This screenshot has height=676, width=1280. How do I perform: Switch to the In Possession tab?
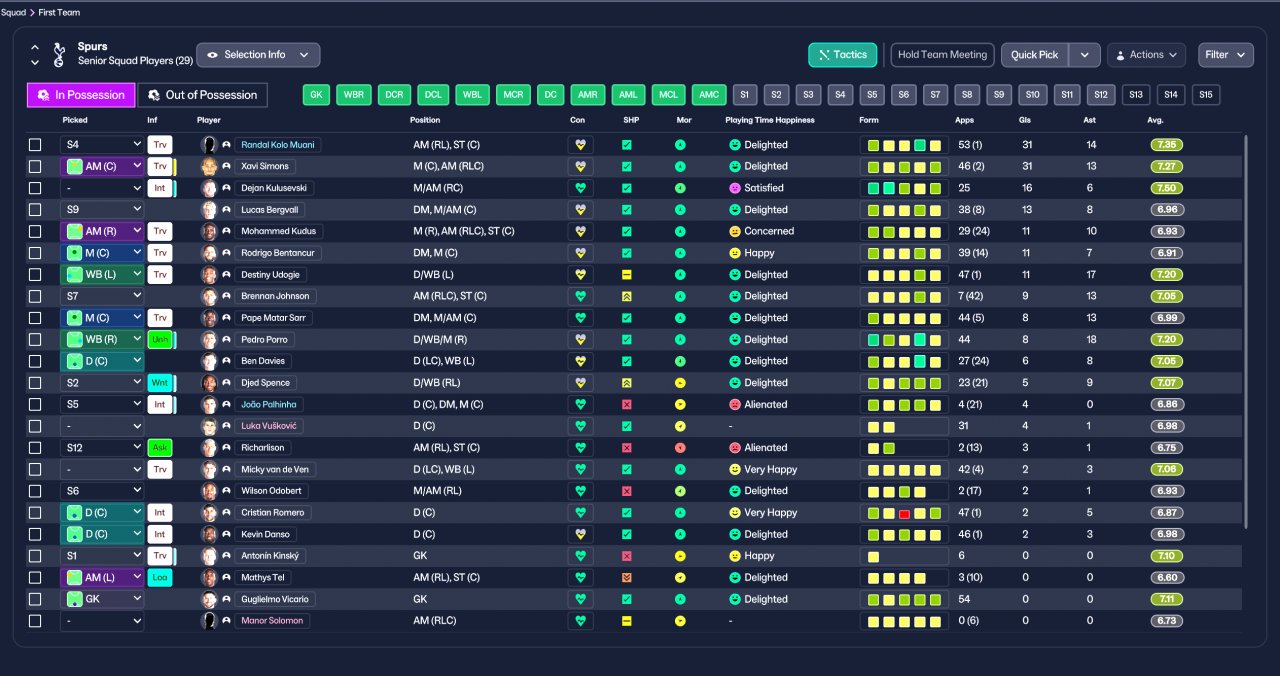pyautogui.click(x=81, y=95)
